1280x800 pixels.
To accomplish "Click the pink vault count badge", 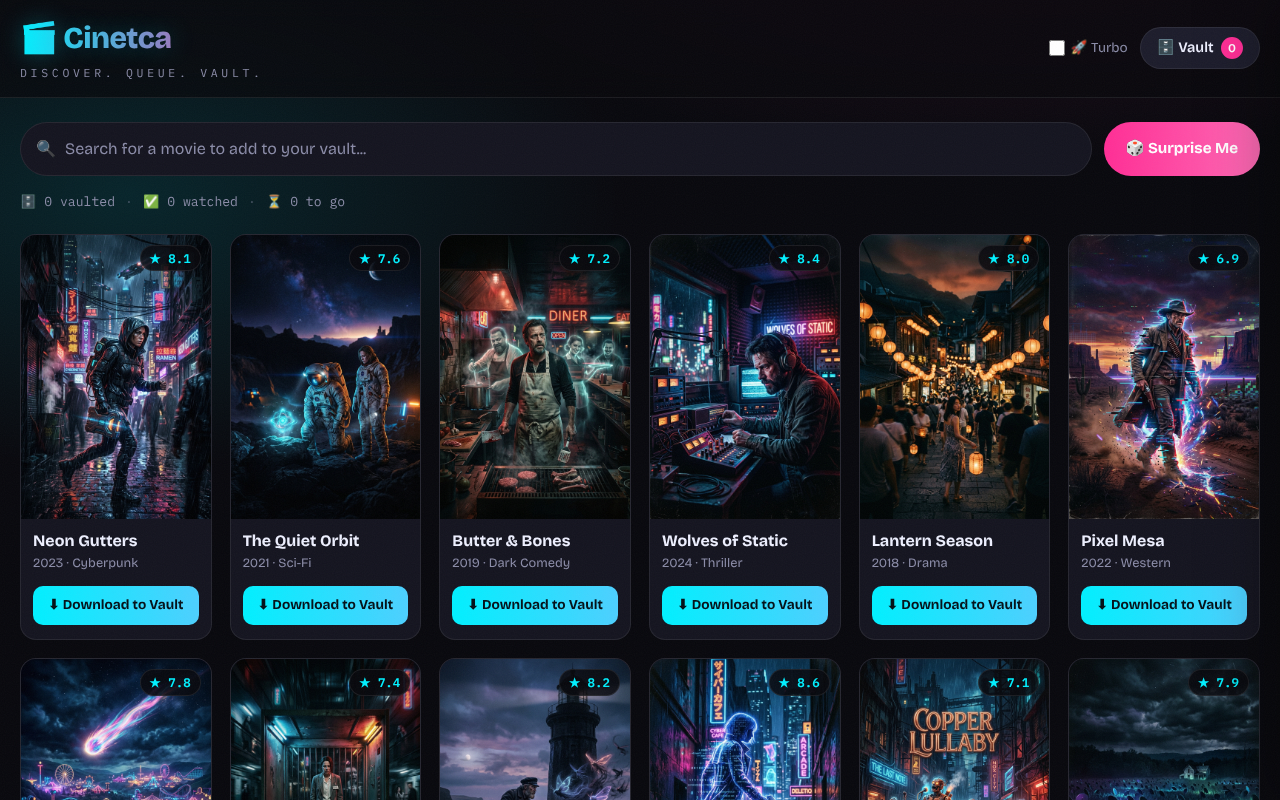I will click(x=1232, y=48).
